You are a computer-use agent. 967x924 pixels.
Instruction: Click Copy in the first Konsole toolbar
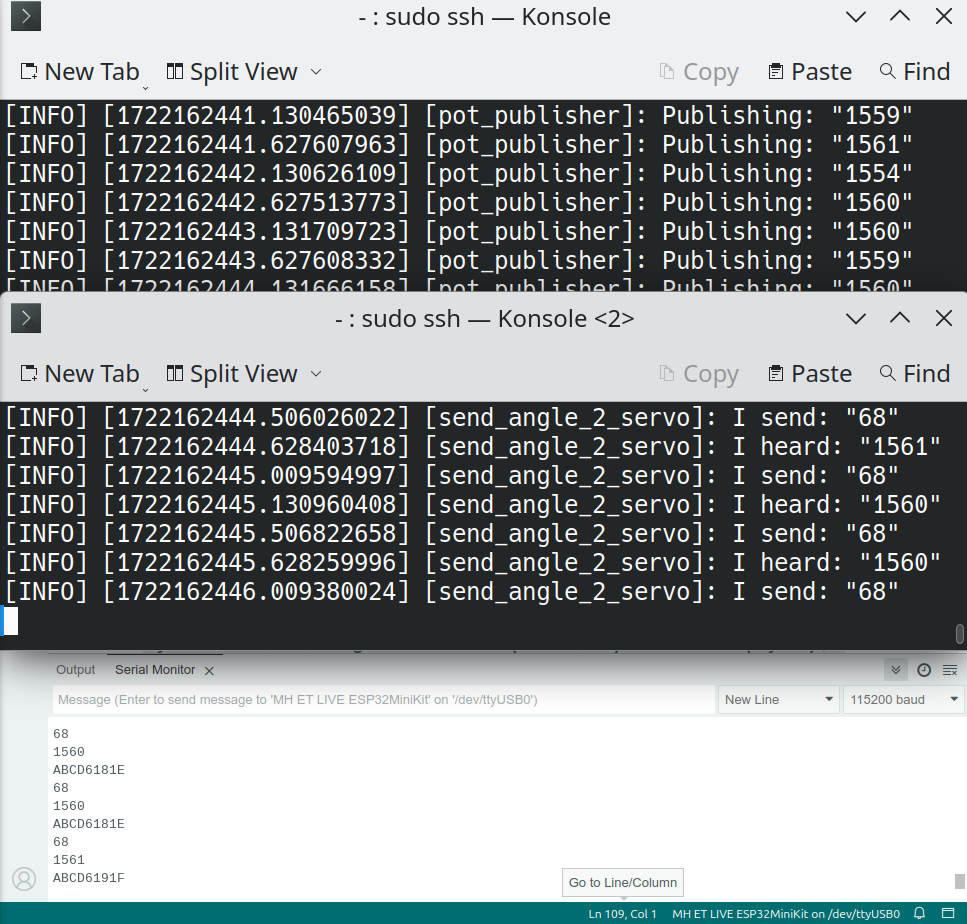(699, 72)
